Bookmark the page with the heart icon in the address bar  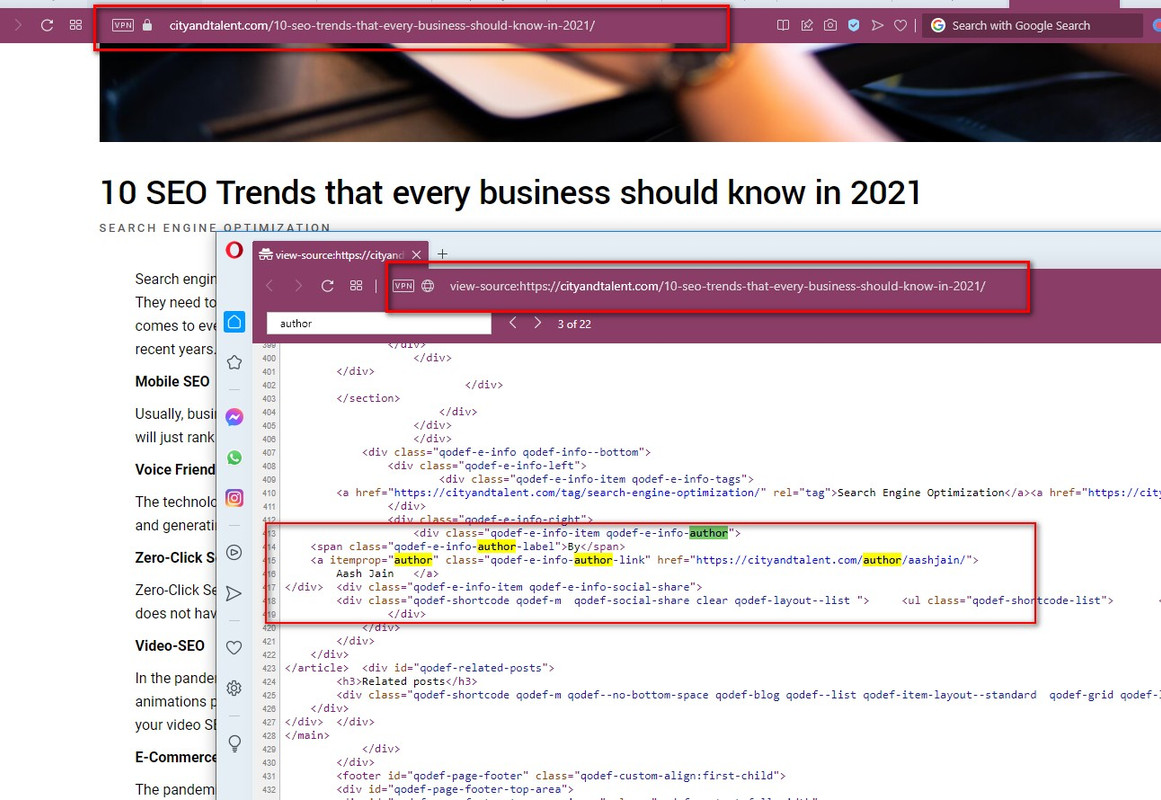(x=900, y=25)
